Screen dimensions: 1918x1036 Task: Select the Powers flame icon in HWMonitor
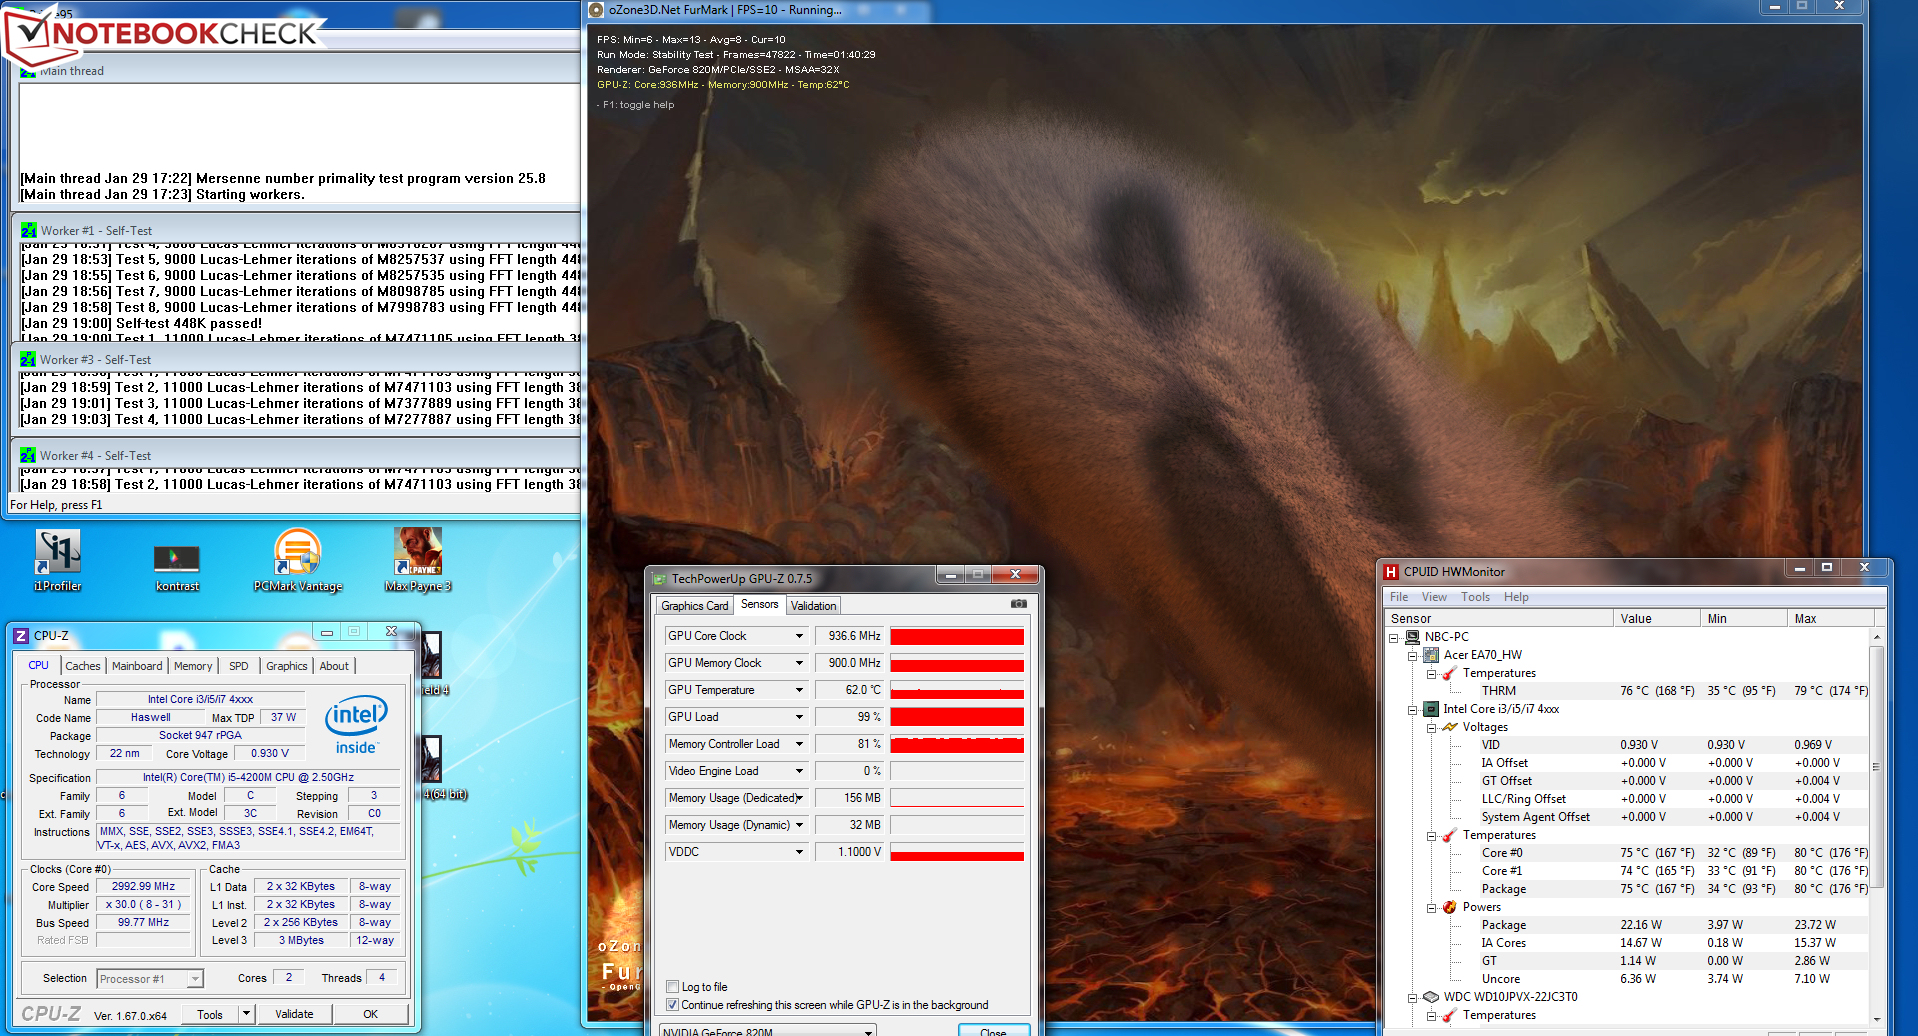tap(1449, 907)
